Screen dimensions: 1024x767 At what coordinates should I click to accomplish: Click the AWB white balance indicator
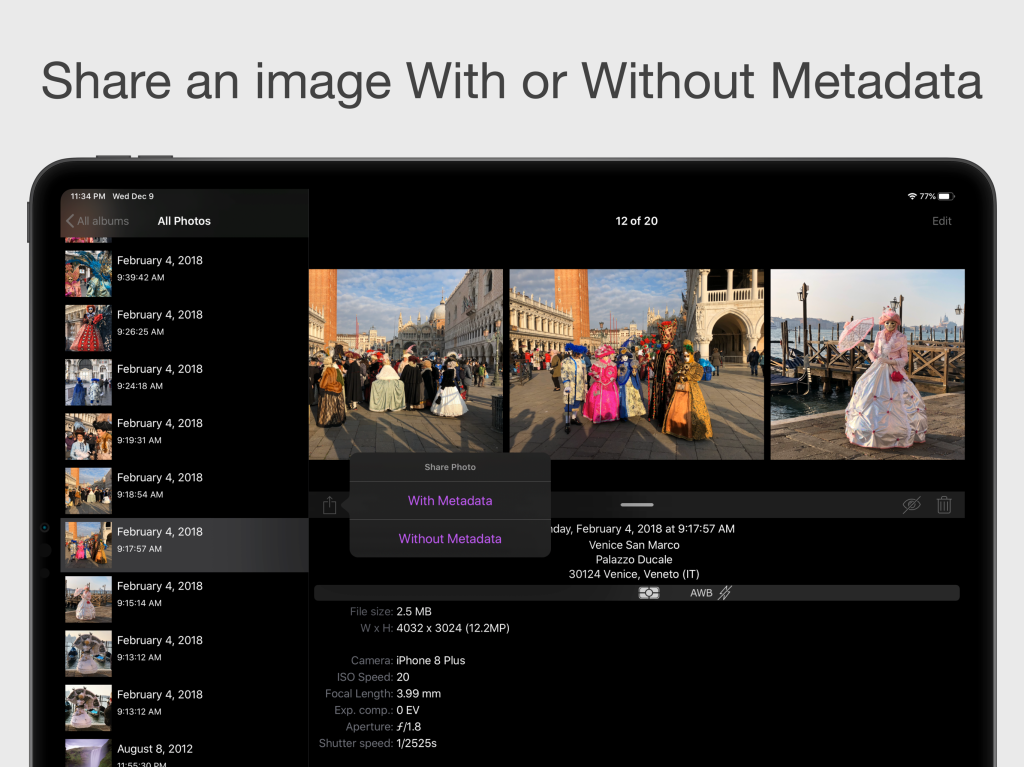coord(701,593)
